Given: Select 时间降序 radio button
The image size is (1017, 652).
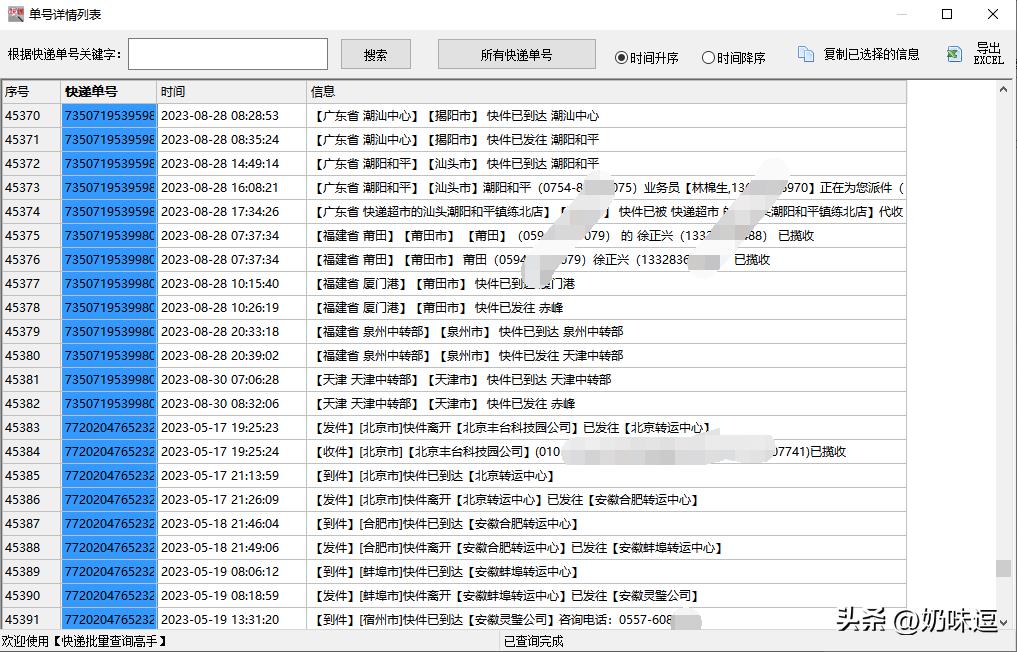Looking at the screenshot, I should [x=708, y=58].
